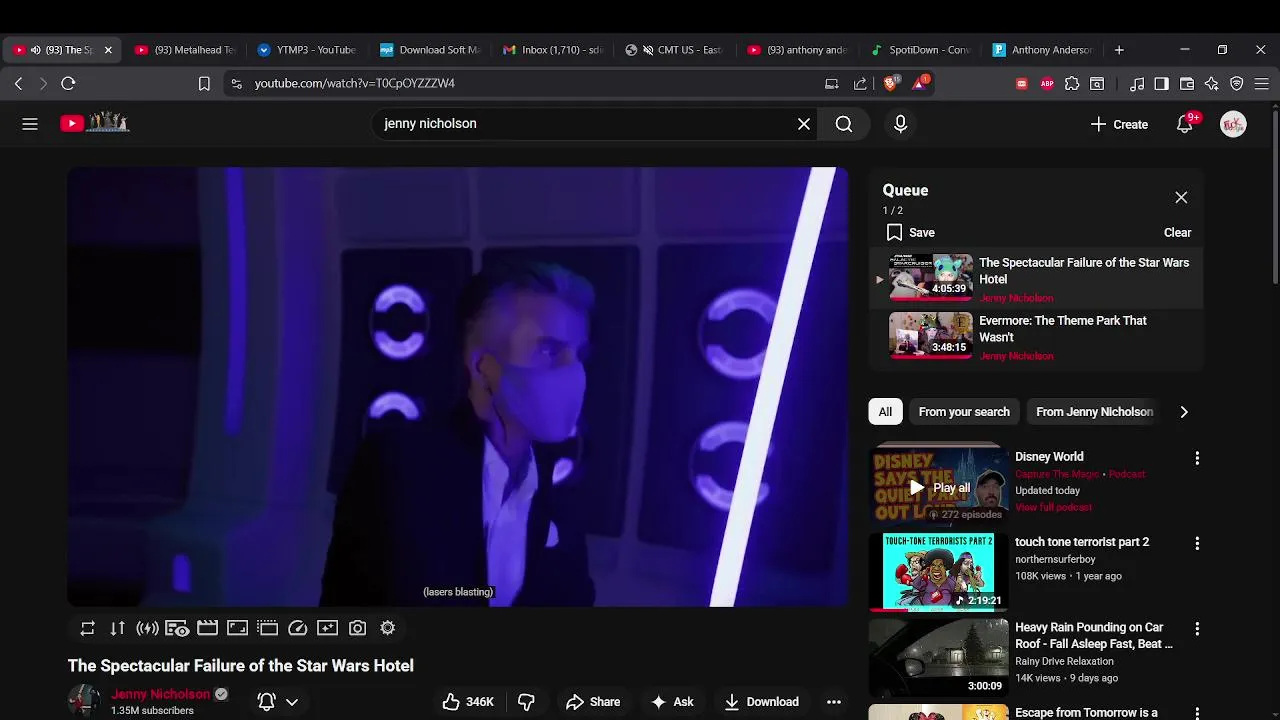Image resolution: width=1280 pixels, height=720 pixels.
Task: Click the pop-up player dotted window icon
Action: click(x=267, y=628)
